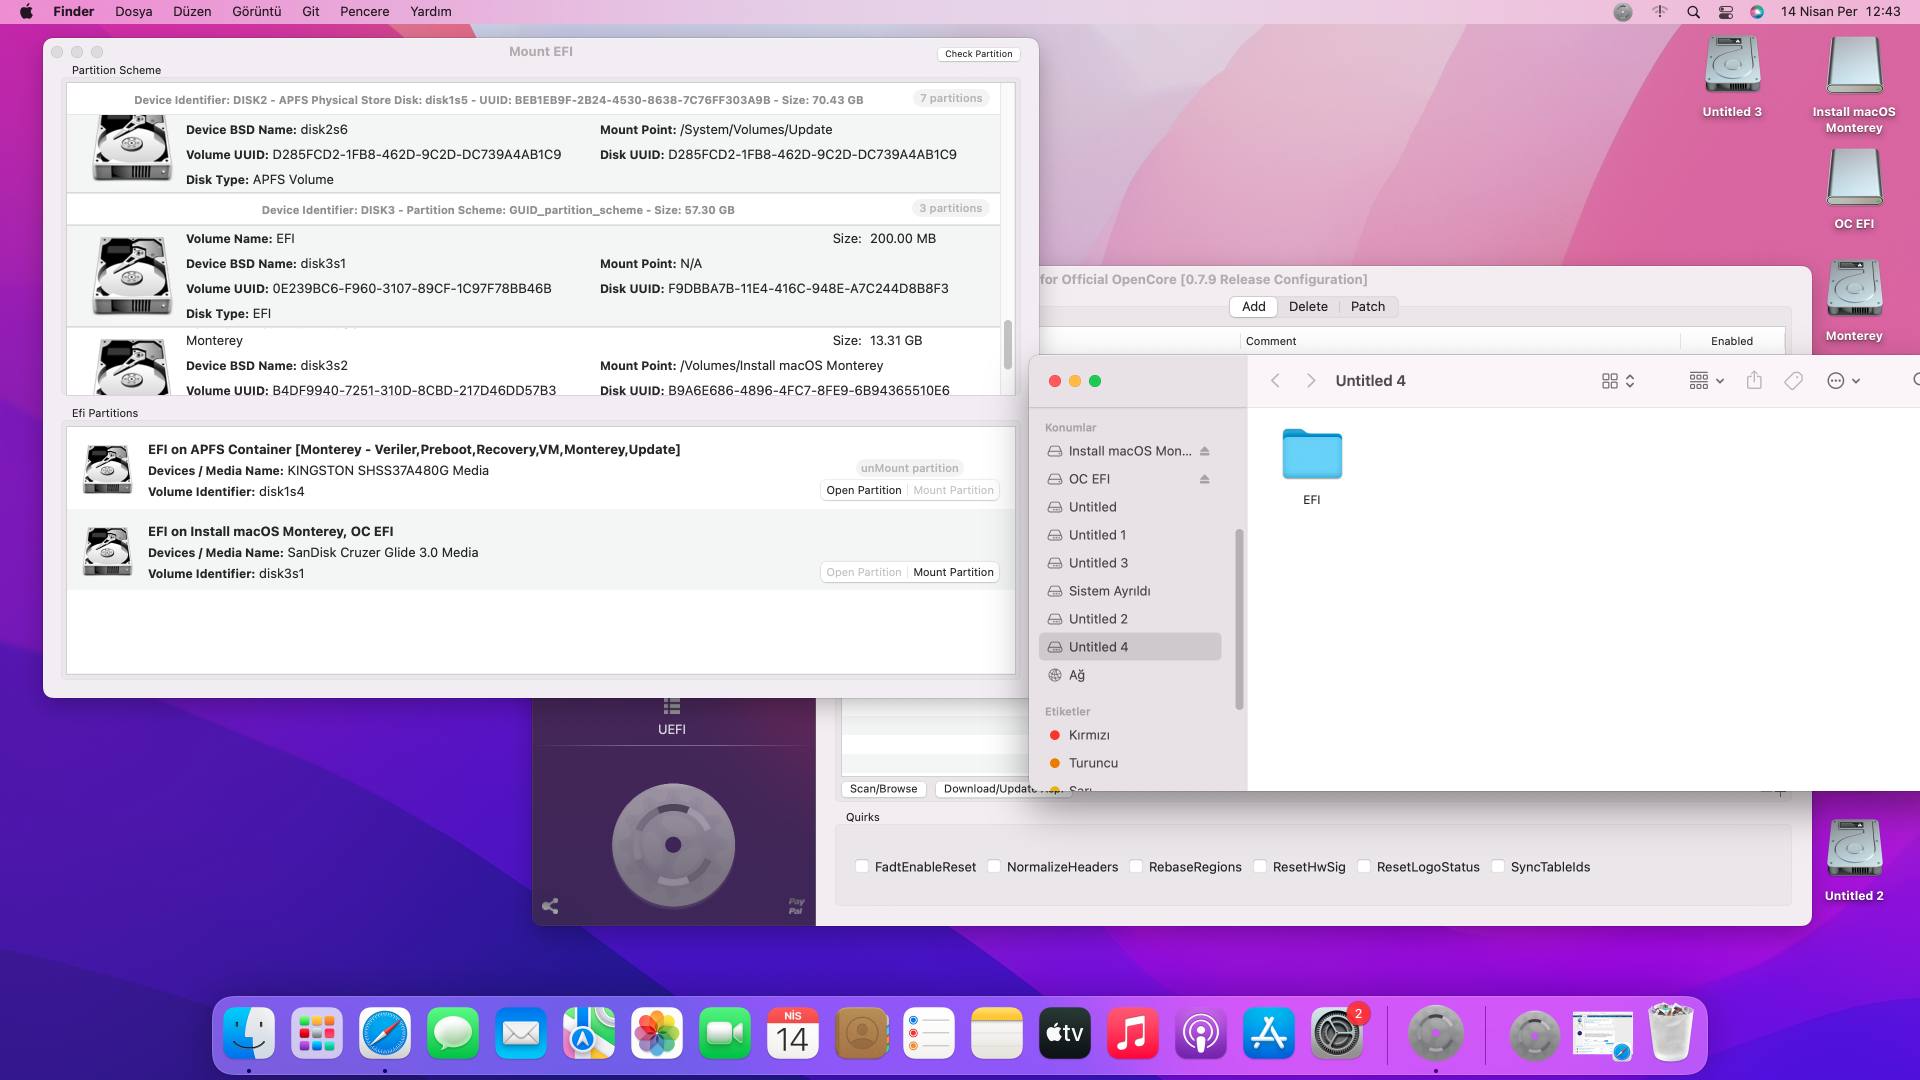Click the Partition Scheme list scrollbar

[1007, 343]
